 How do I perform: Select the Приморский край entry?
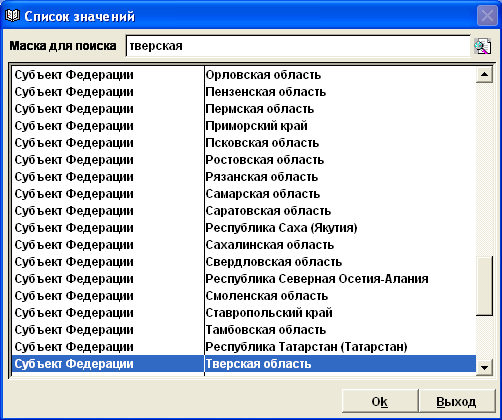[x=244, y=126]
